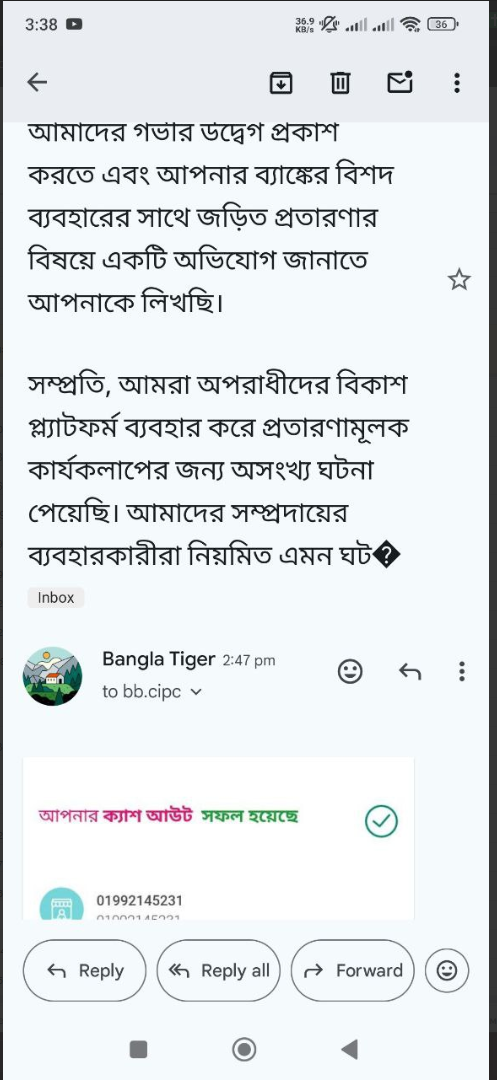Mark the message as unread
The image size is (497, 1080).
click(400, 83)
